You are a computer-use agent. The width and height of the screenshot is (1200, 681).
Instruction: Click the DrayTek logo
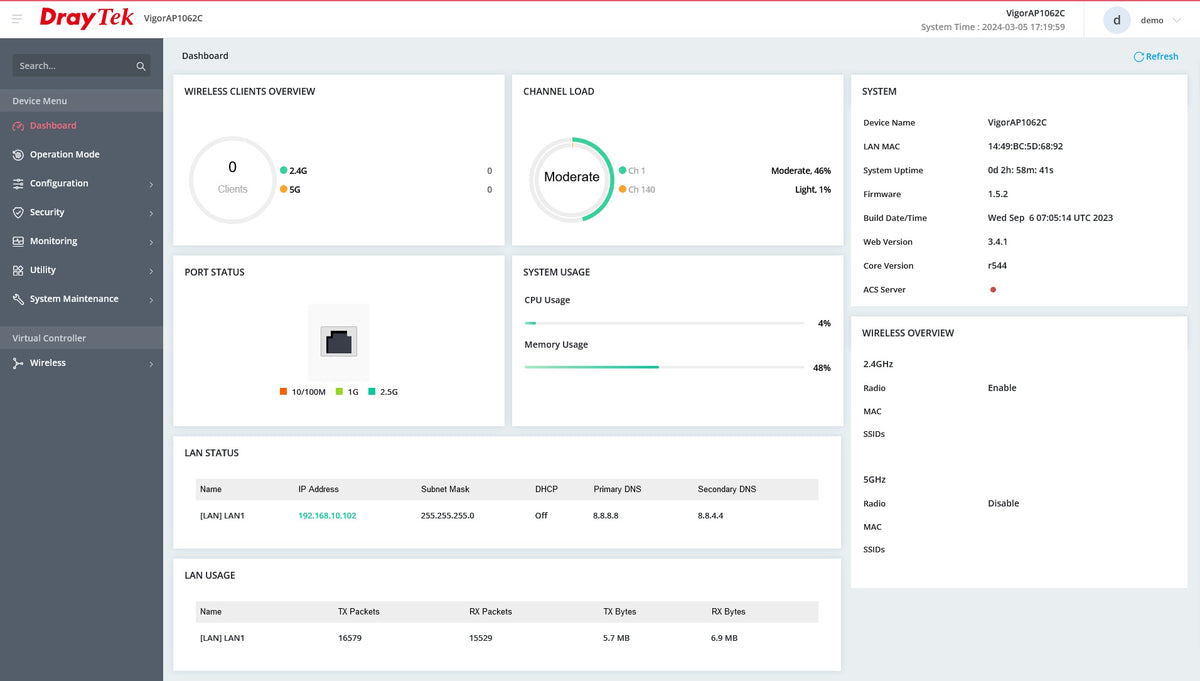point(86,18)
